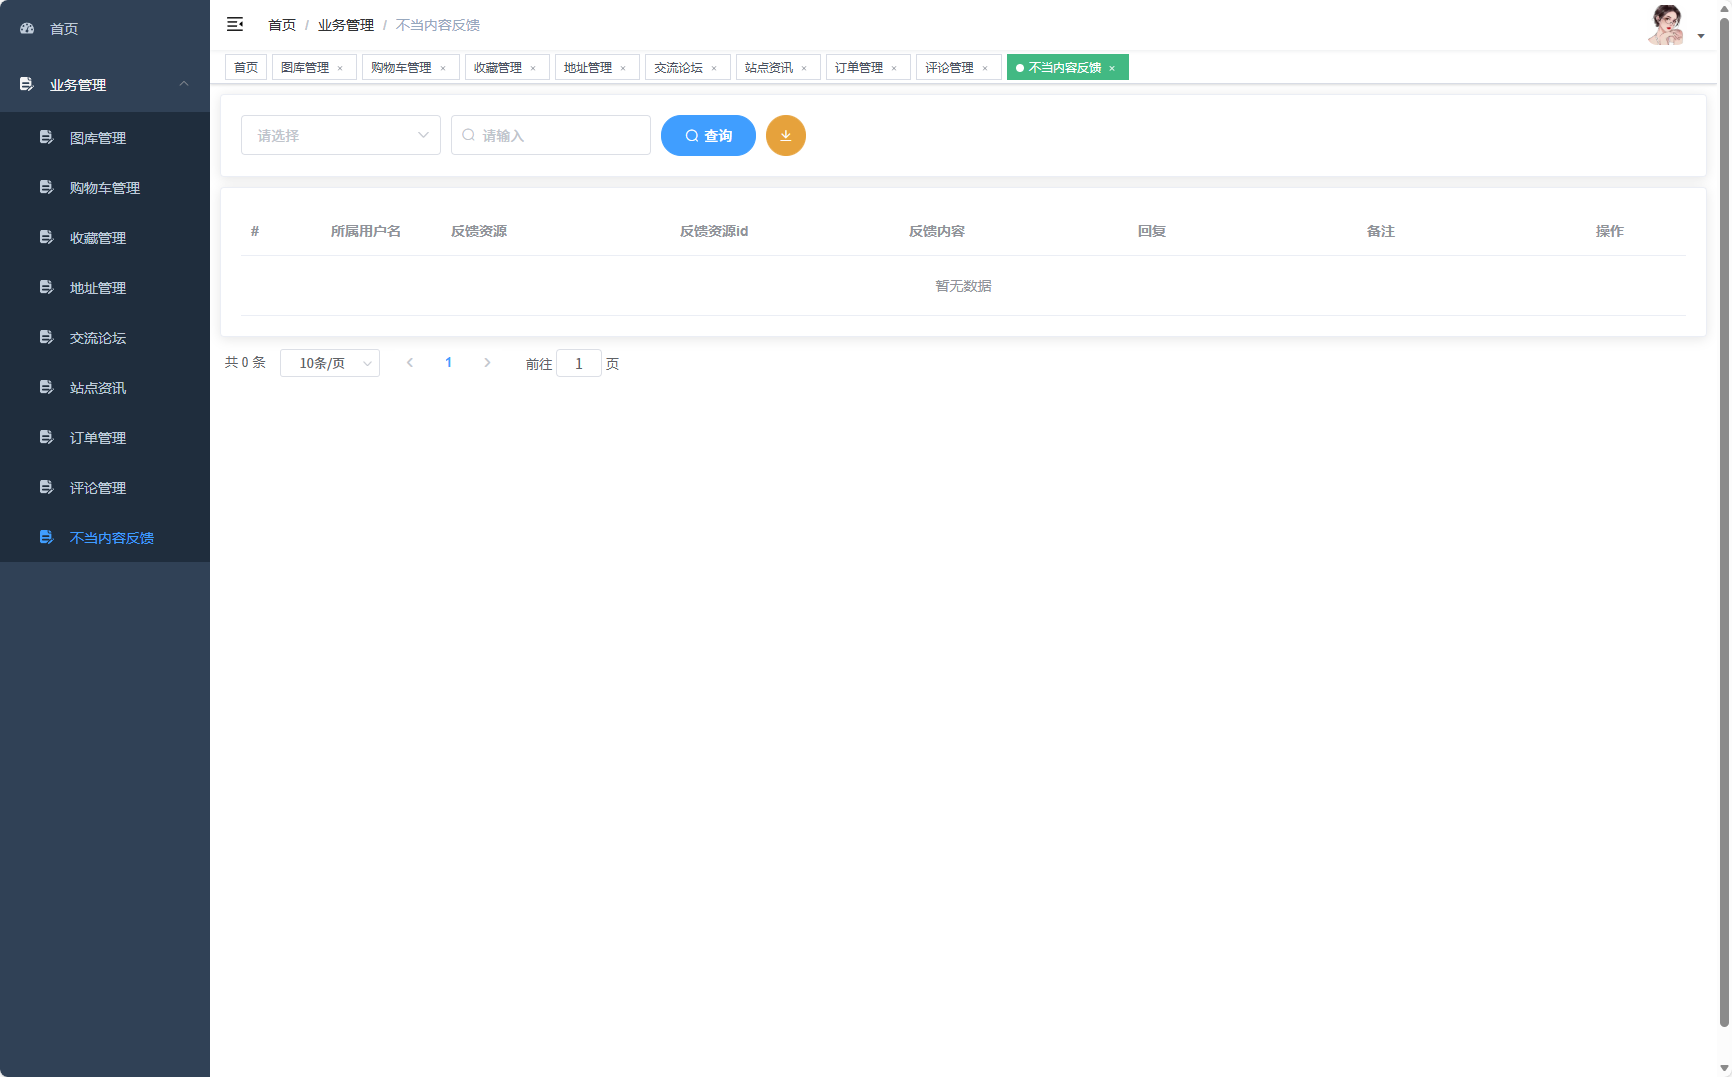Click the 收藏管理 sidebar icon
Viewport: 1732px width, 1077px height.
point(46,237)
